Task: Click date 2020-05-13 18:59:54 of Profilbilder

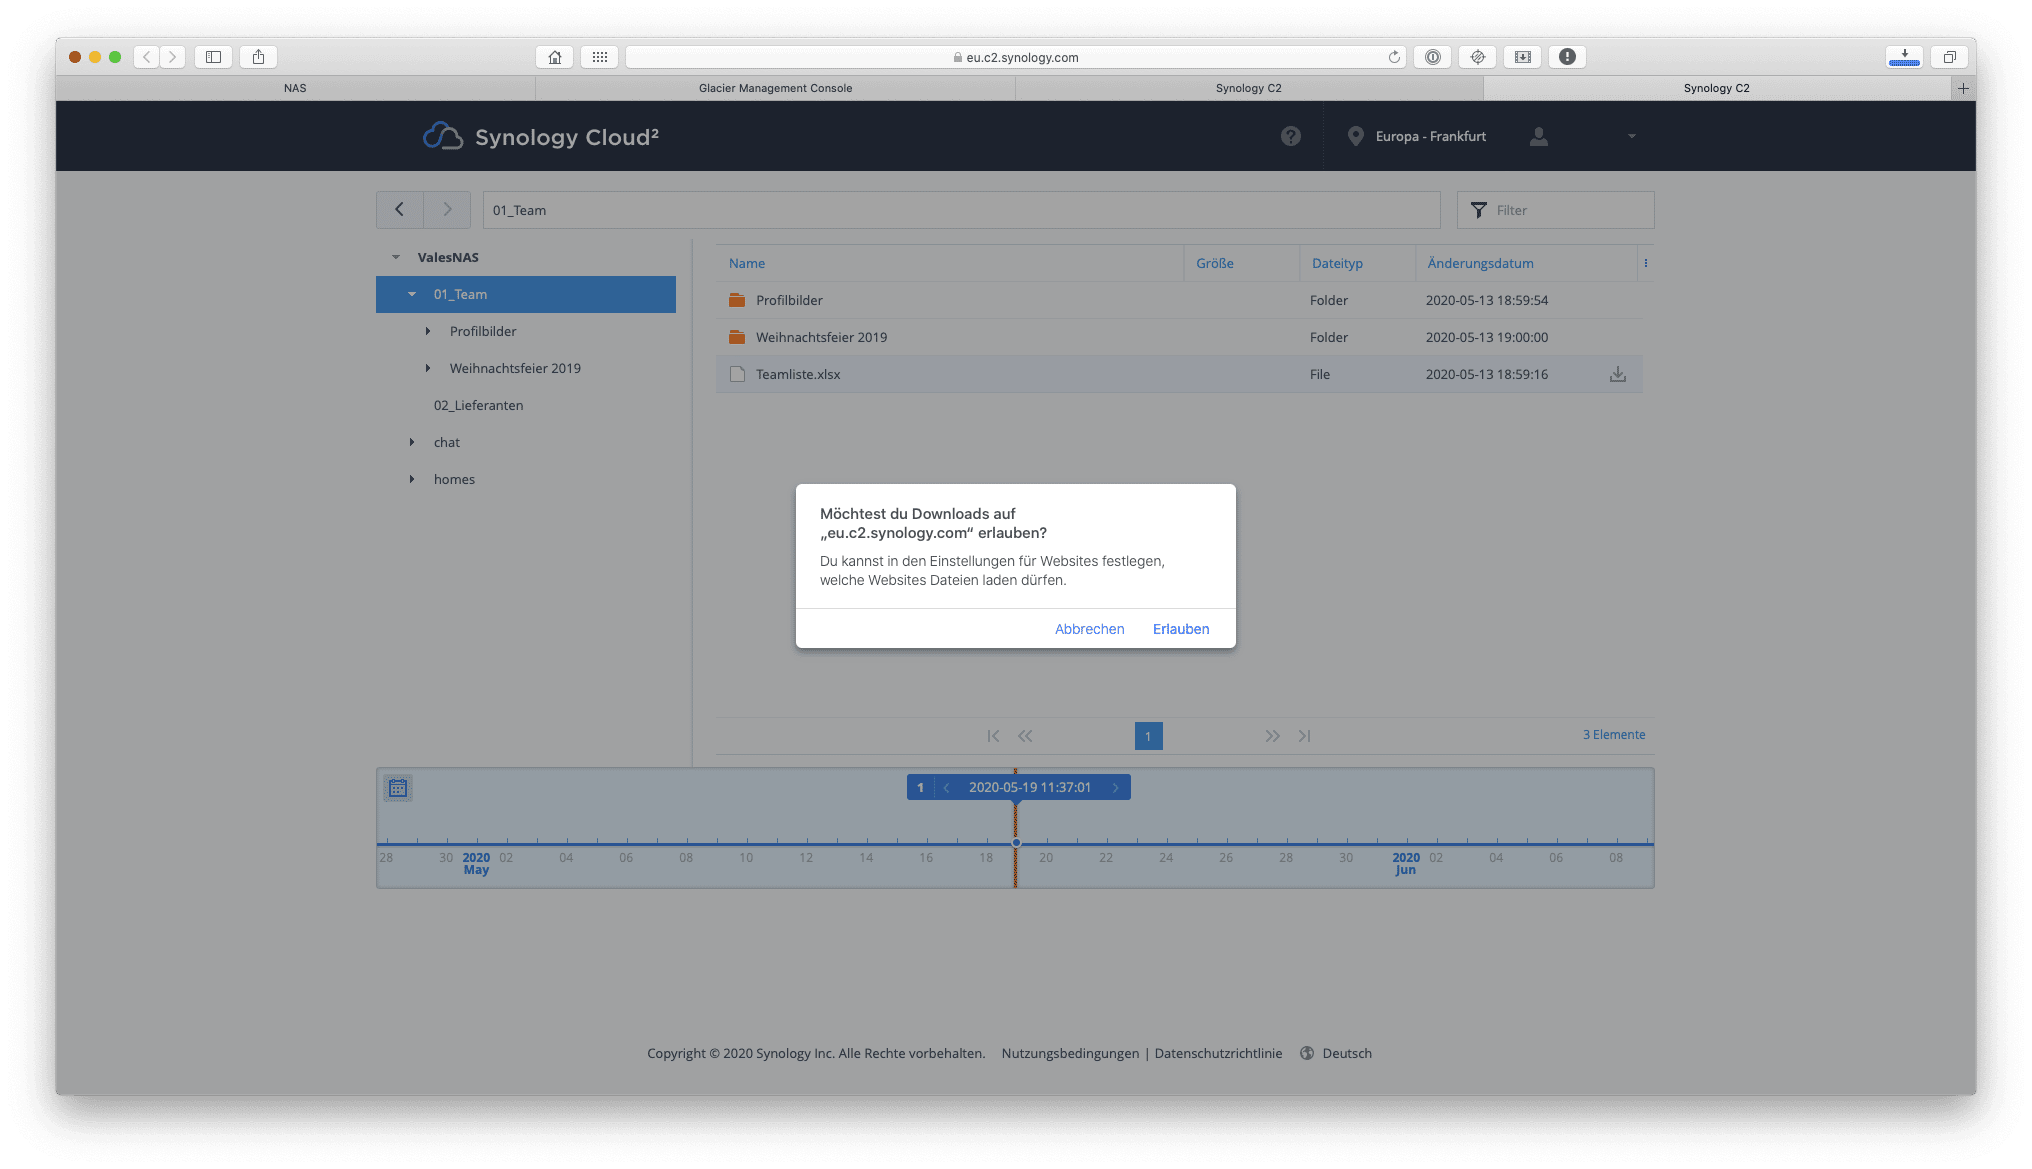Action: coord(1486,300)
